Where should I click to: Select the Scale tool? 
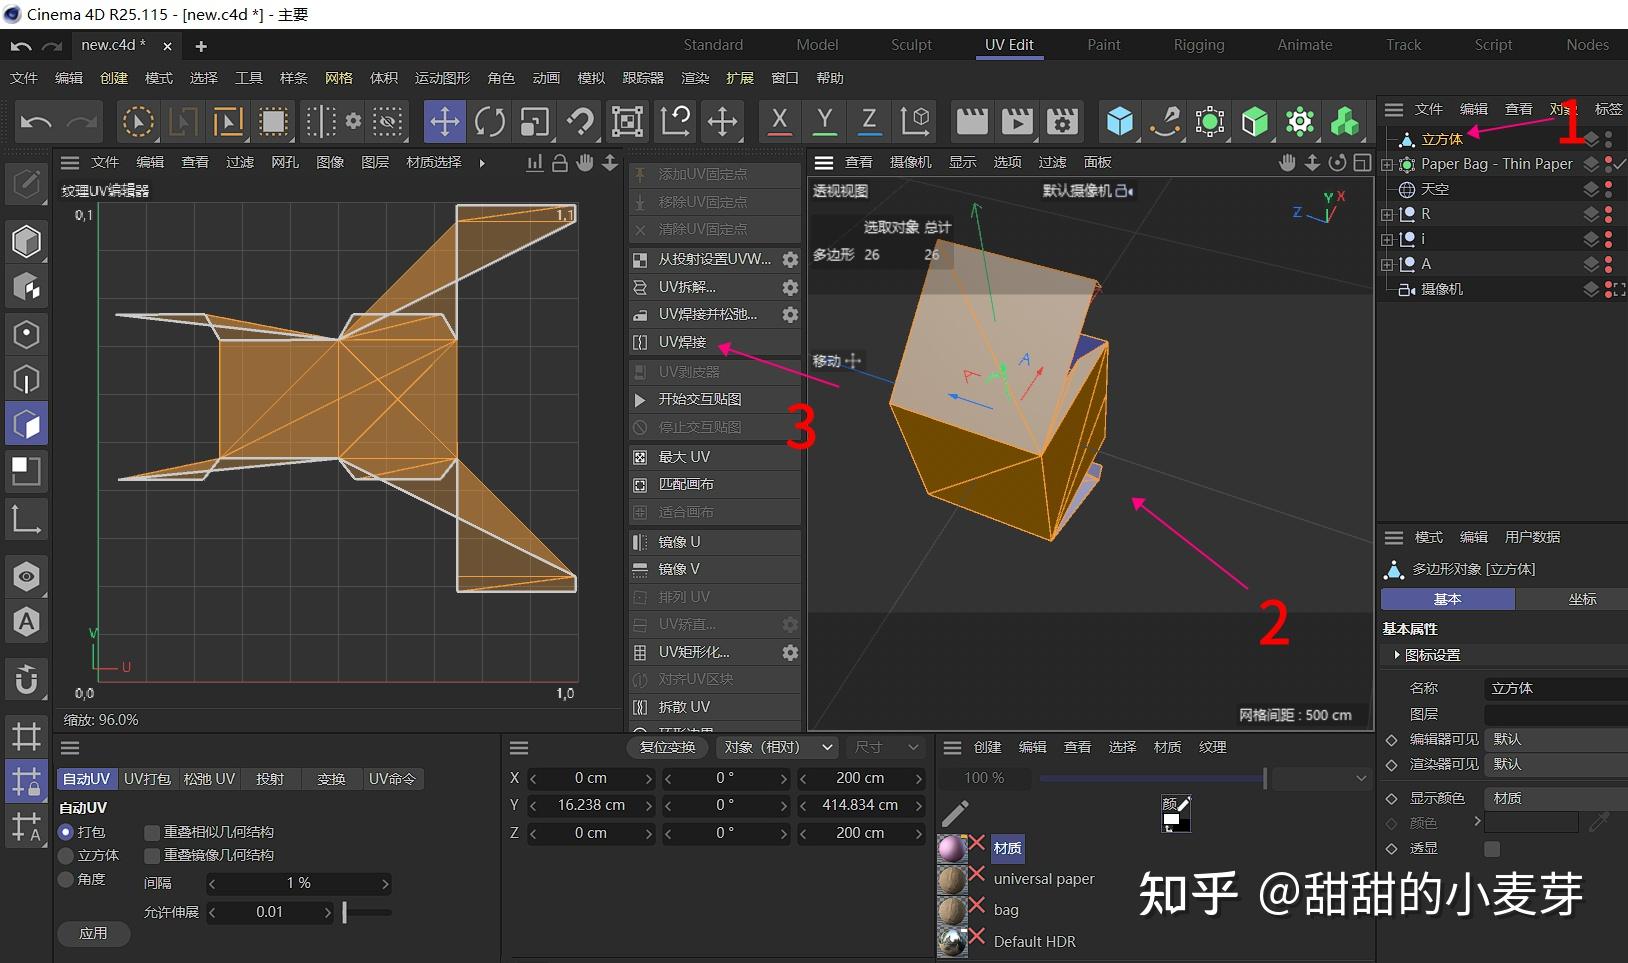pyautogui.click(x=534, y=121)
